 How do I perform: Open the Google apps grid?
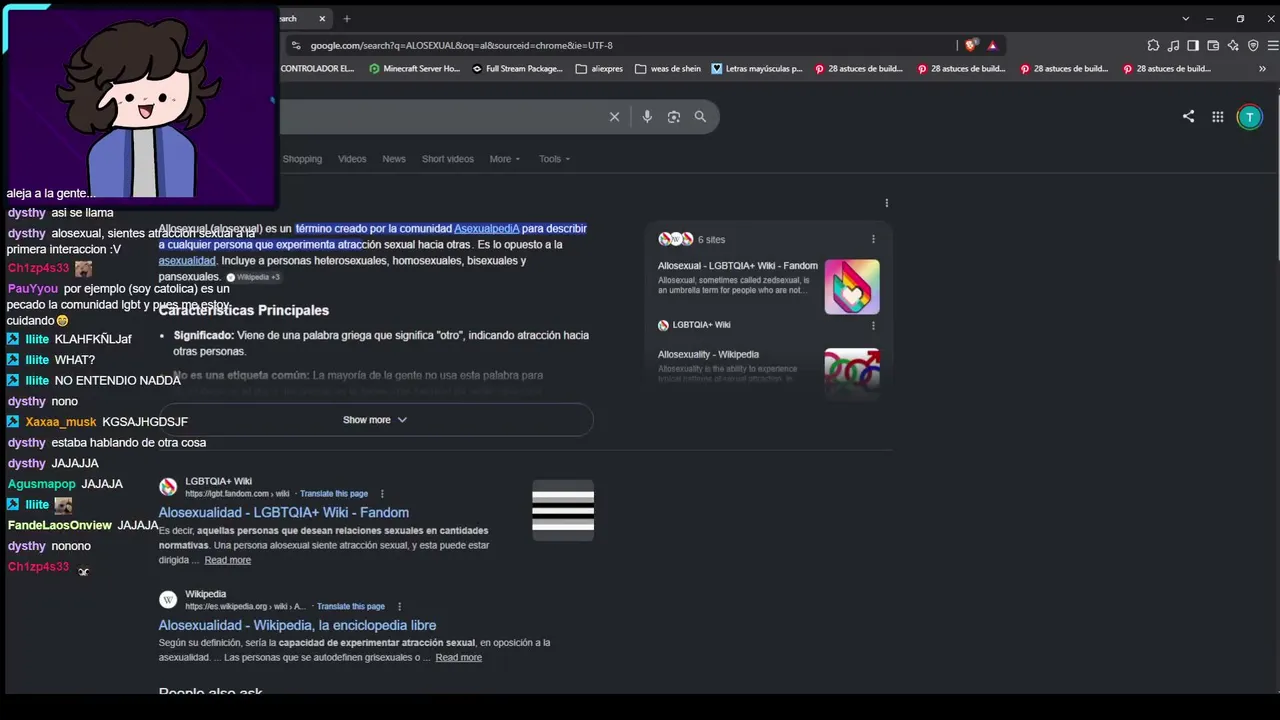[x=1218, y=117]
